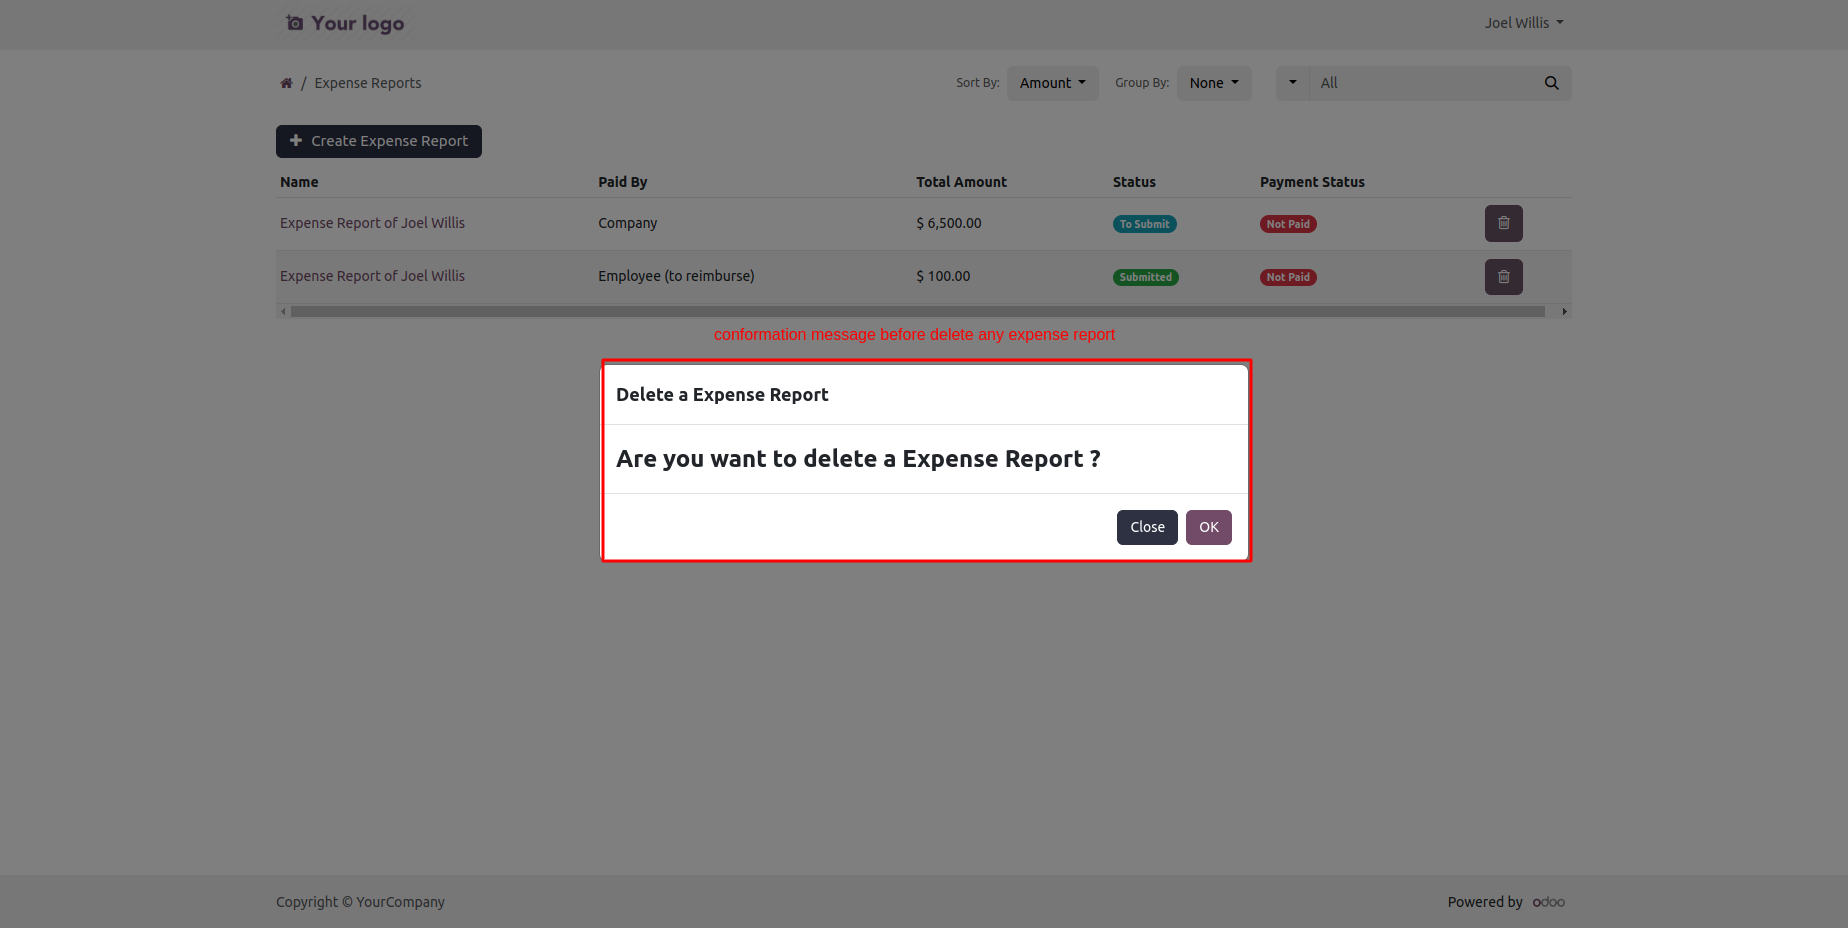Click the Name column header
Image resolution: width=1848 pixels, height=928 pixels.
tap(299, 182)
